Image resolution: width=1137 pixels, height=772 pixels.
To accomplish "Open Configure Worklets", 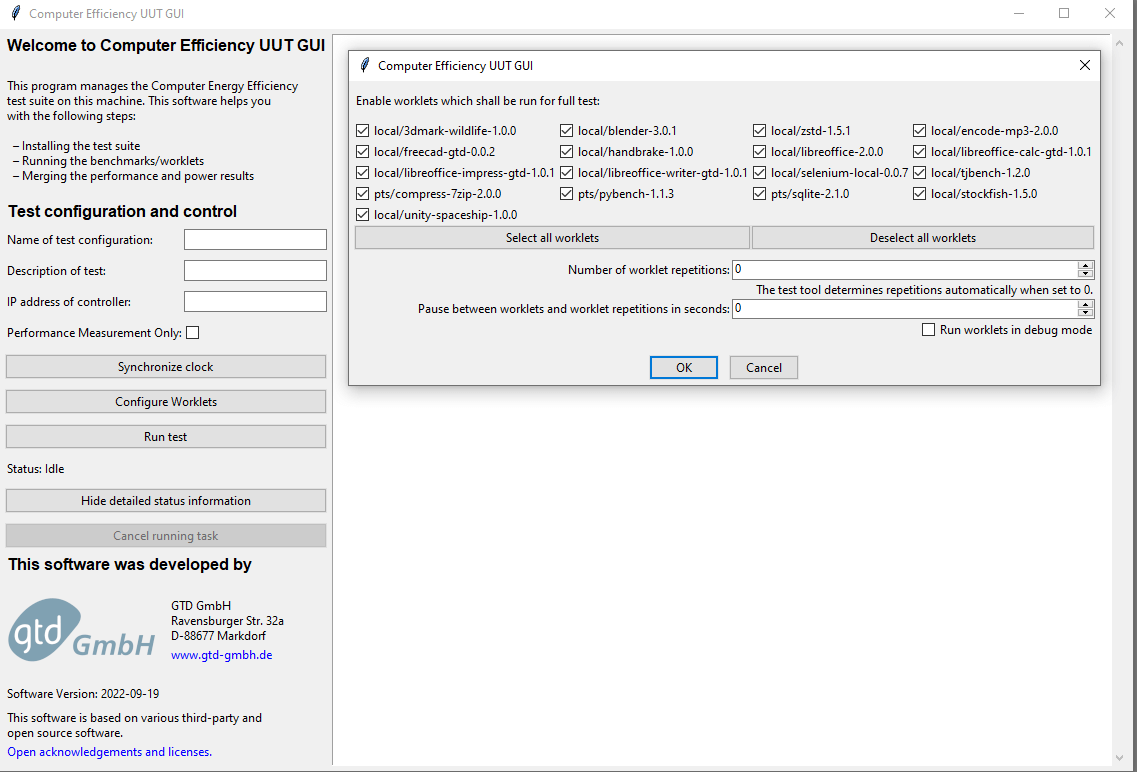I will (166, 402).
